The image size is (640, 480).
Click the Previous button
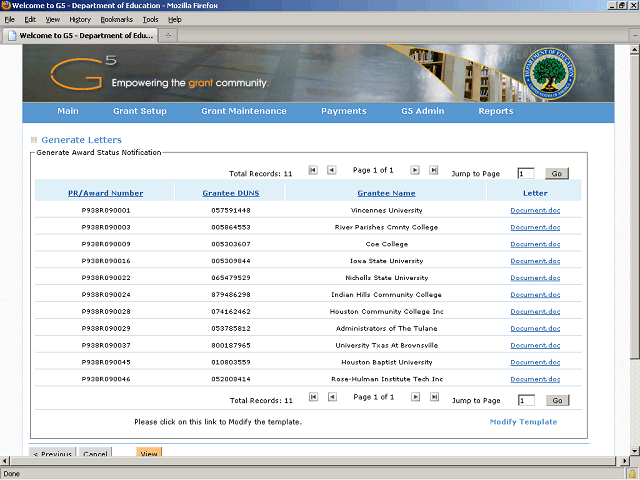(52, 452)
